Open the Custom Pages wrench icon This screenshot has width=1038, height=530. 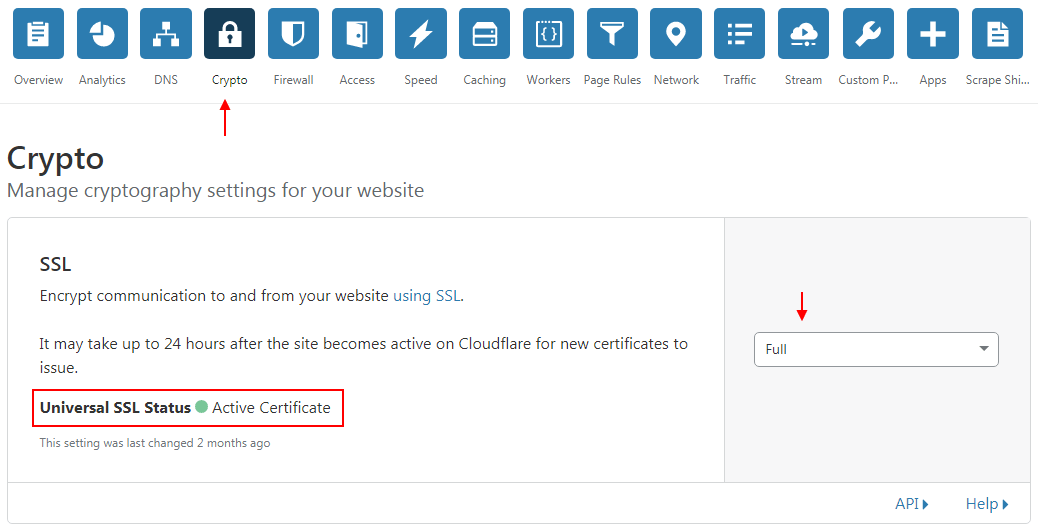pos(868,34)
